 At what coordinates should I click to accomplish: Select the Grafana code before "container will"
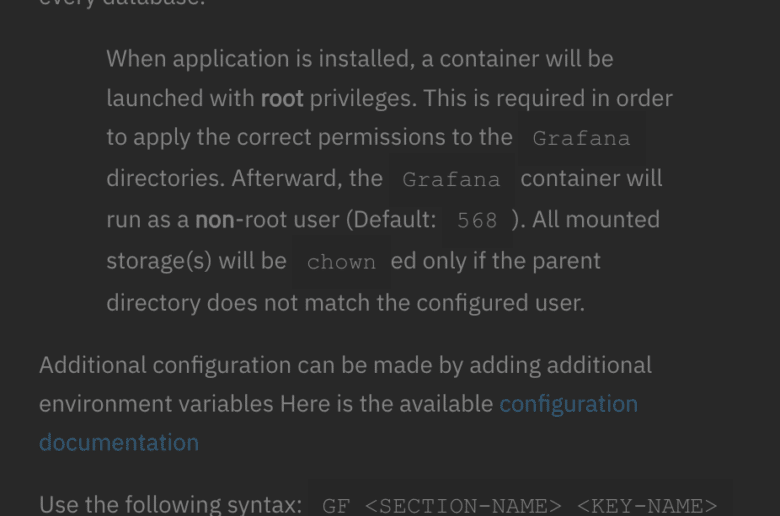451,180
